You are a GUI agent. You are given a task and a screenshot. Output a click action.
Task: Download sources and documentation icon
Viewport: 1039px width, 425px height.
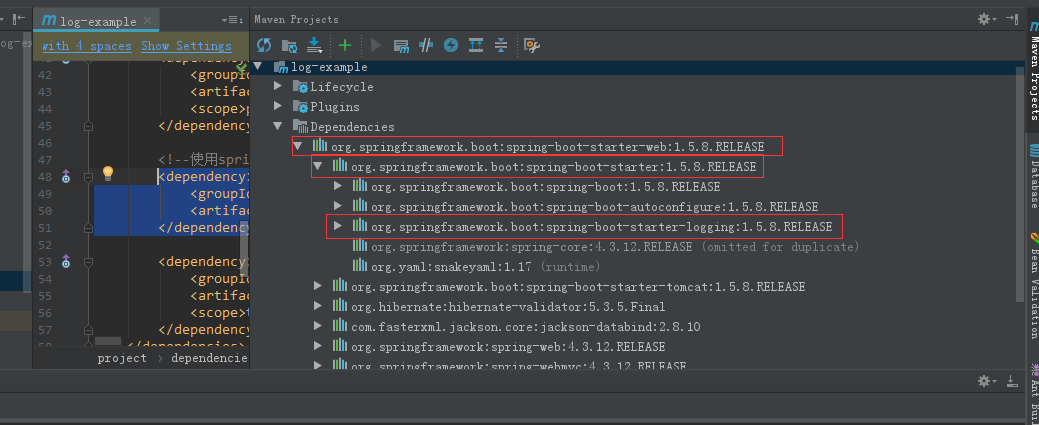tap(314, 45)
